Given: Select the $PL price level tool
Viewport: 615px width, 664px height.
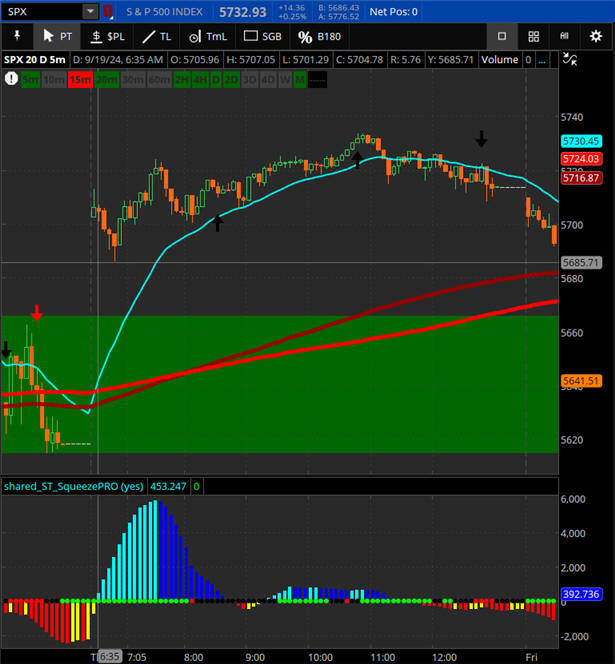Looking at the screenshot, I should click(108, 36).
